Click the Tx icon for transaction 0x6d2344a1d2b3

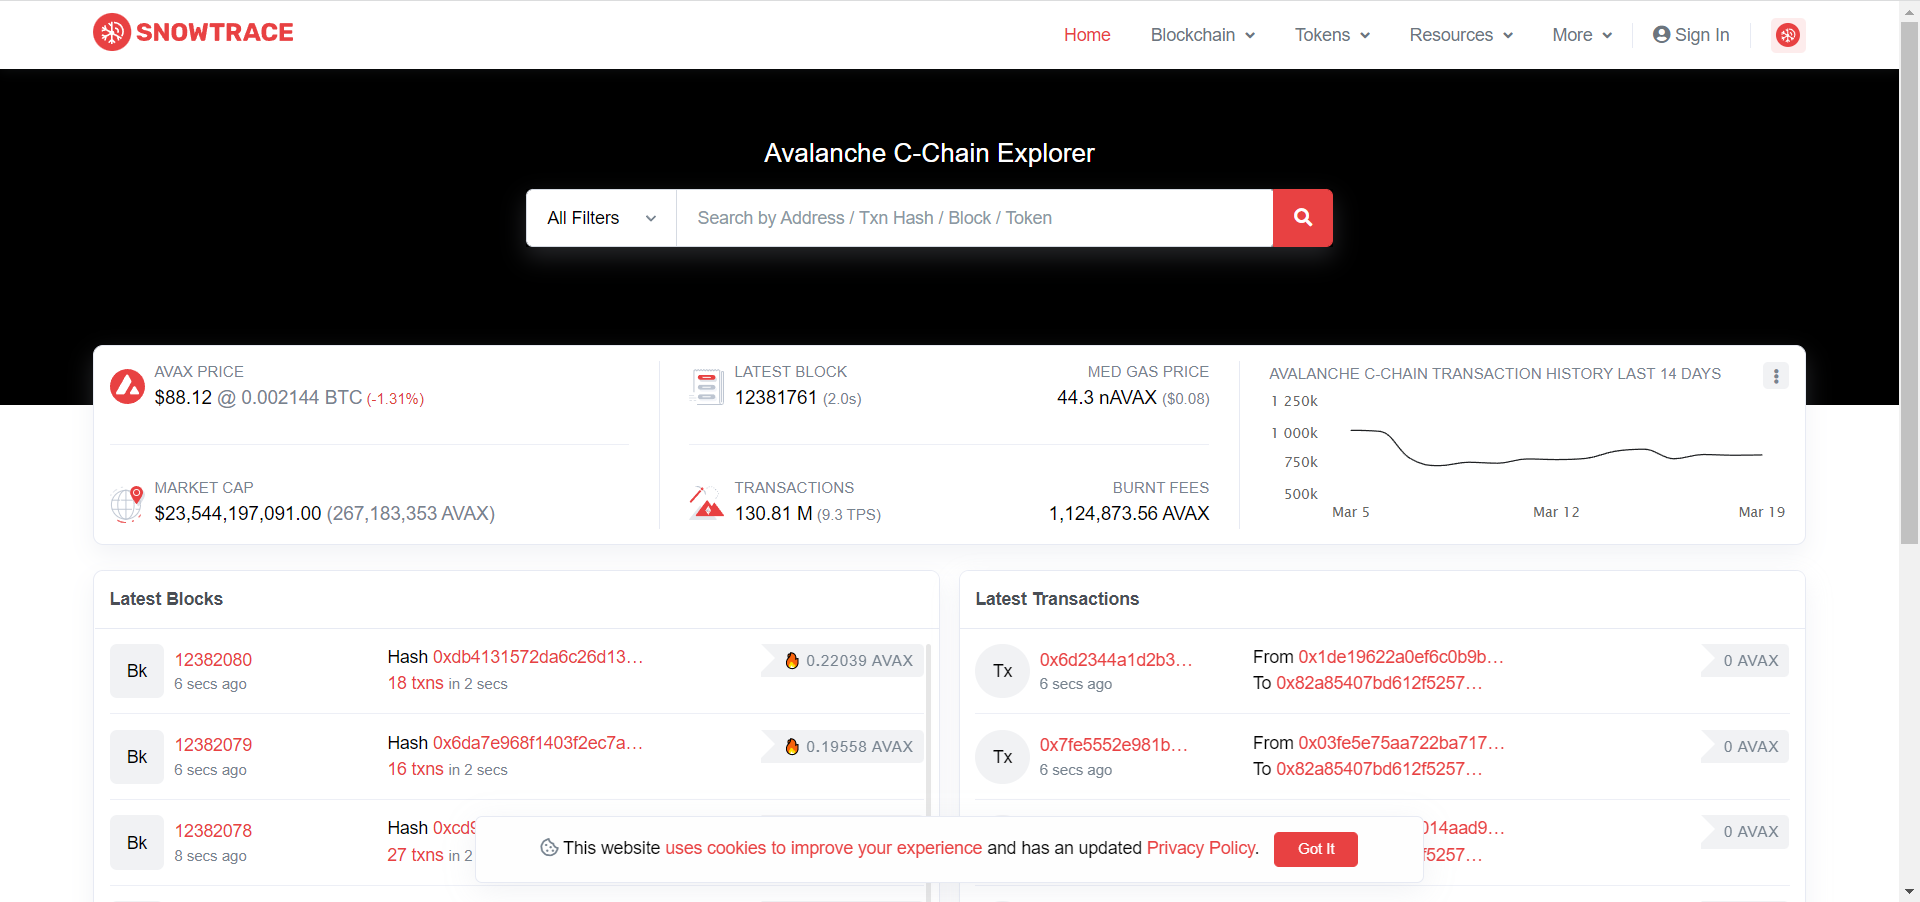tap(1002, 671)
